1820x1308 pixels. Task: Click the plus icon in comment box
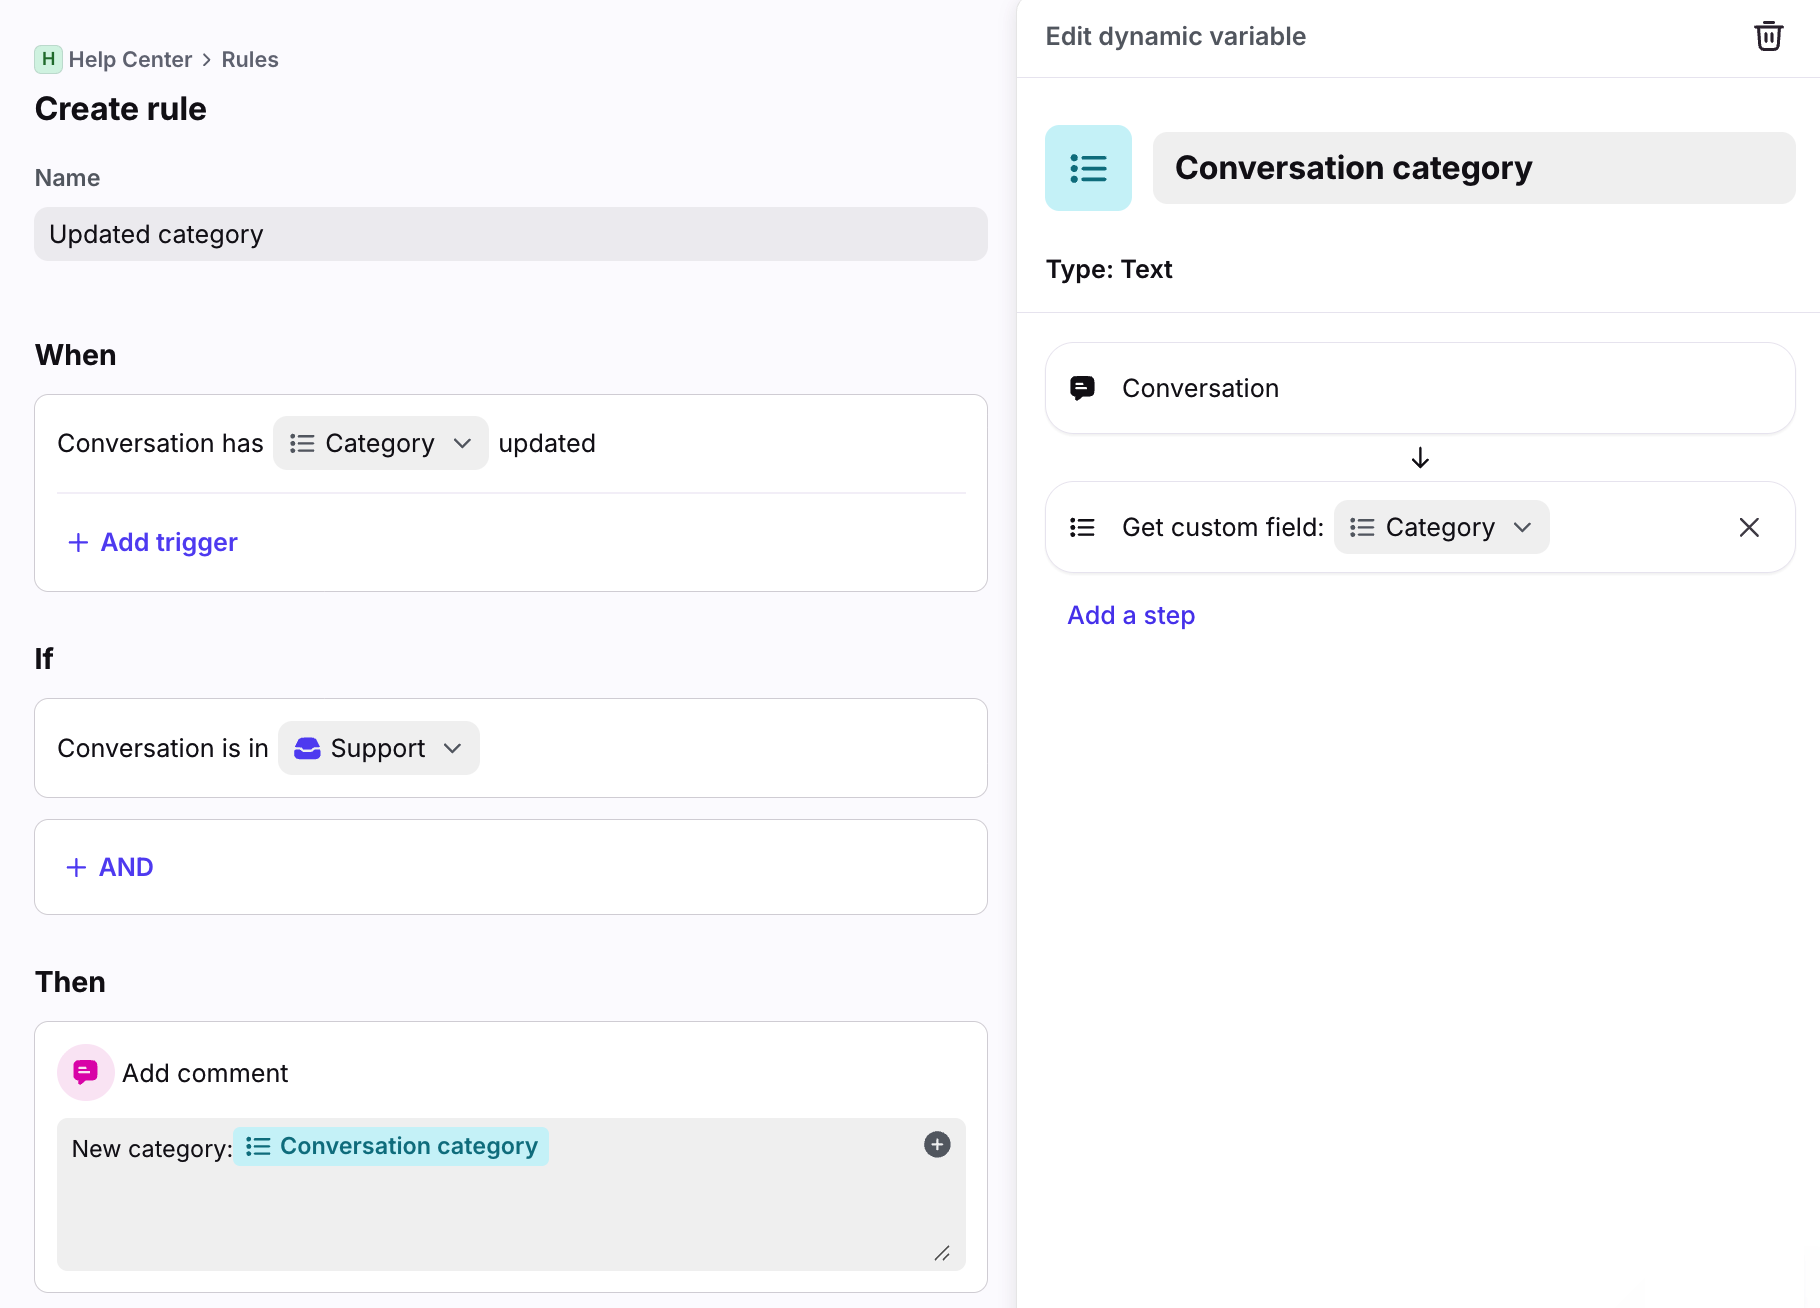(x=937, y=1145)
